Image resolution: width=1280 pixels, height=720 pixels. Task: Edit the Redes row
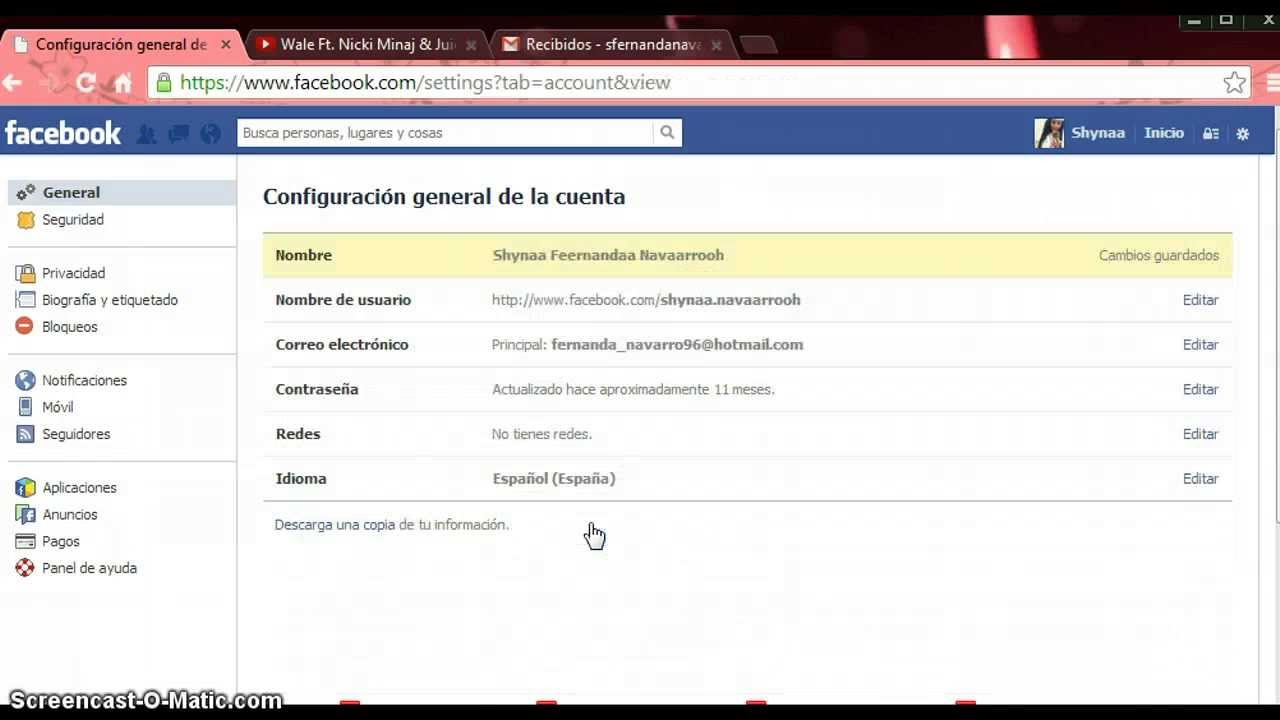[x=1200, y=434]
